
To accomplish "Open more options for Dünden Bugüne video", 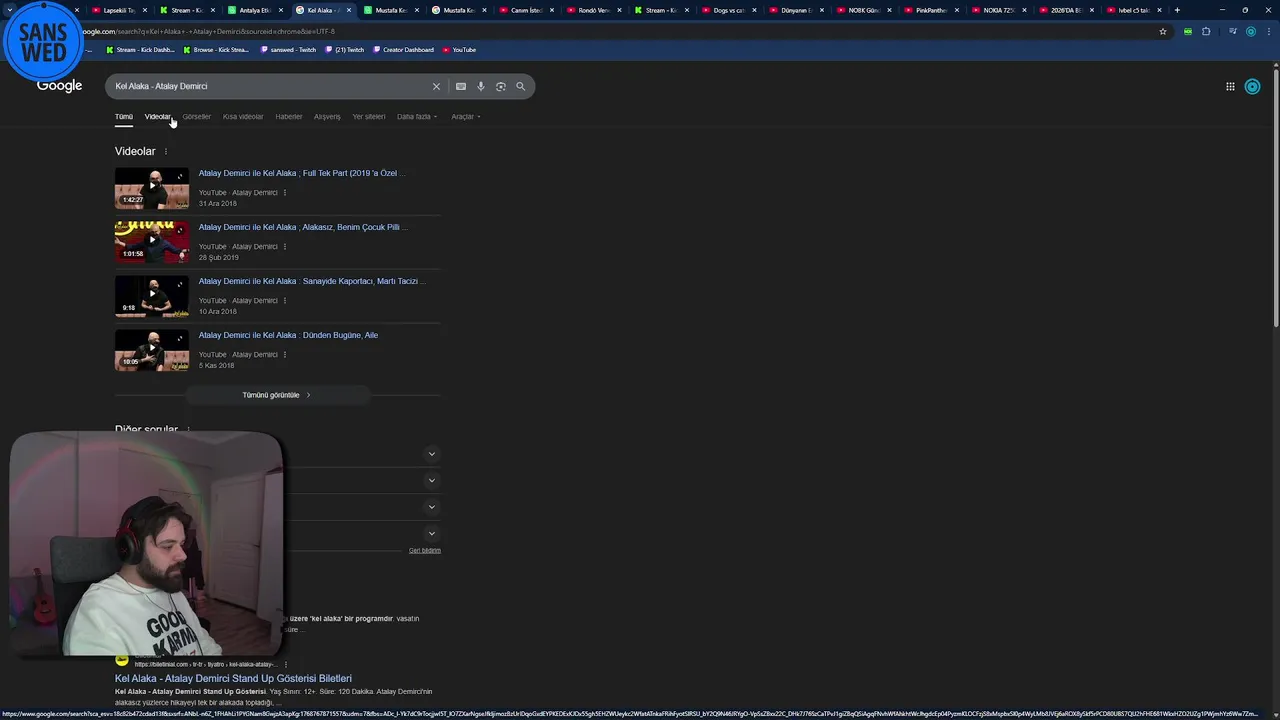I will tap(284, 354).
